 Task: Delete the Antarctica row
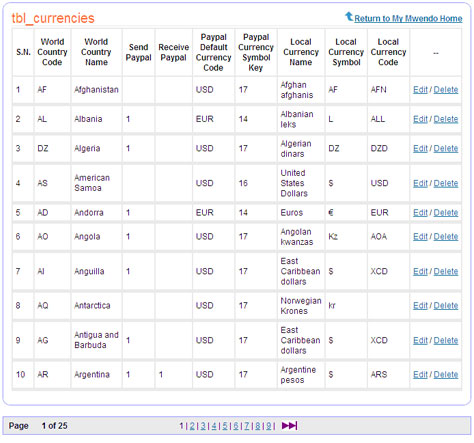click(x=446, y=306)
